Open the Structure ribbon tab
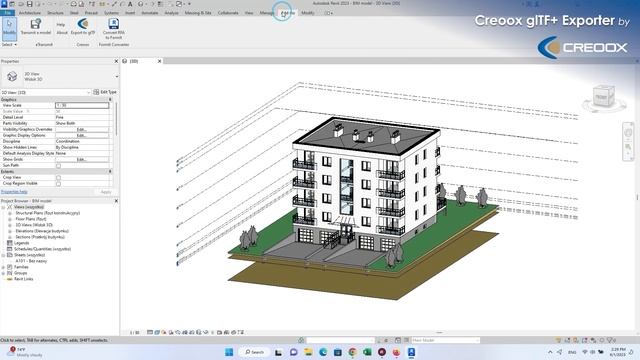The image size is (640, 360). click(55, 13)
